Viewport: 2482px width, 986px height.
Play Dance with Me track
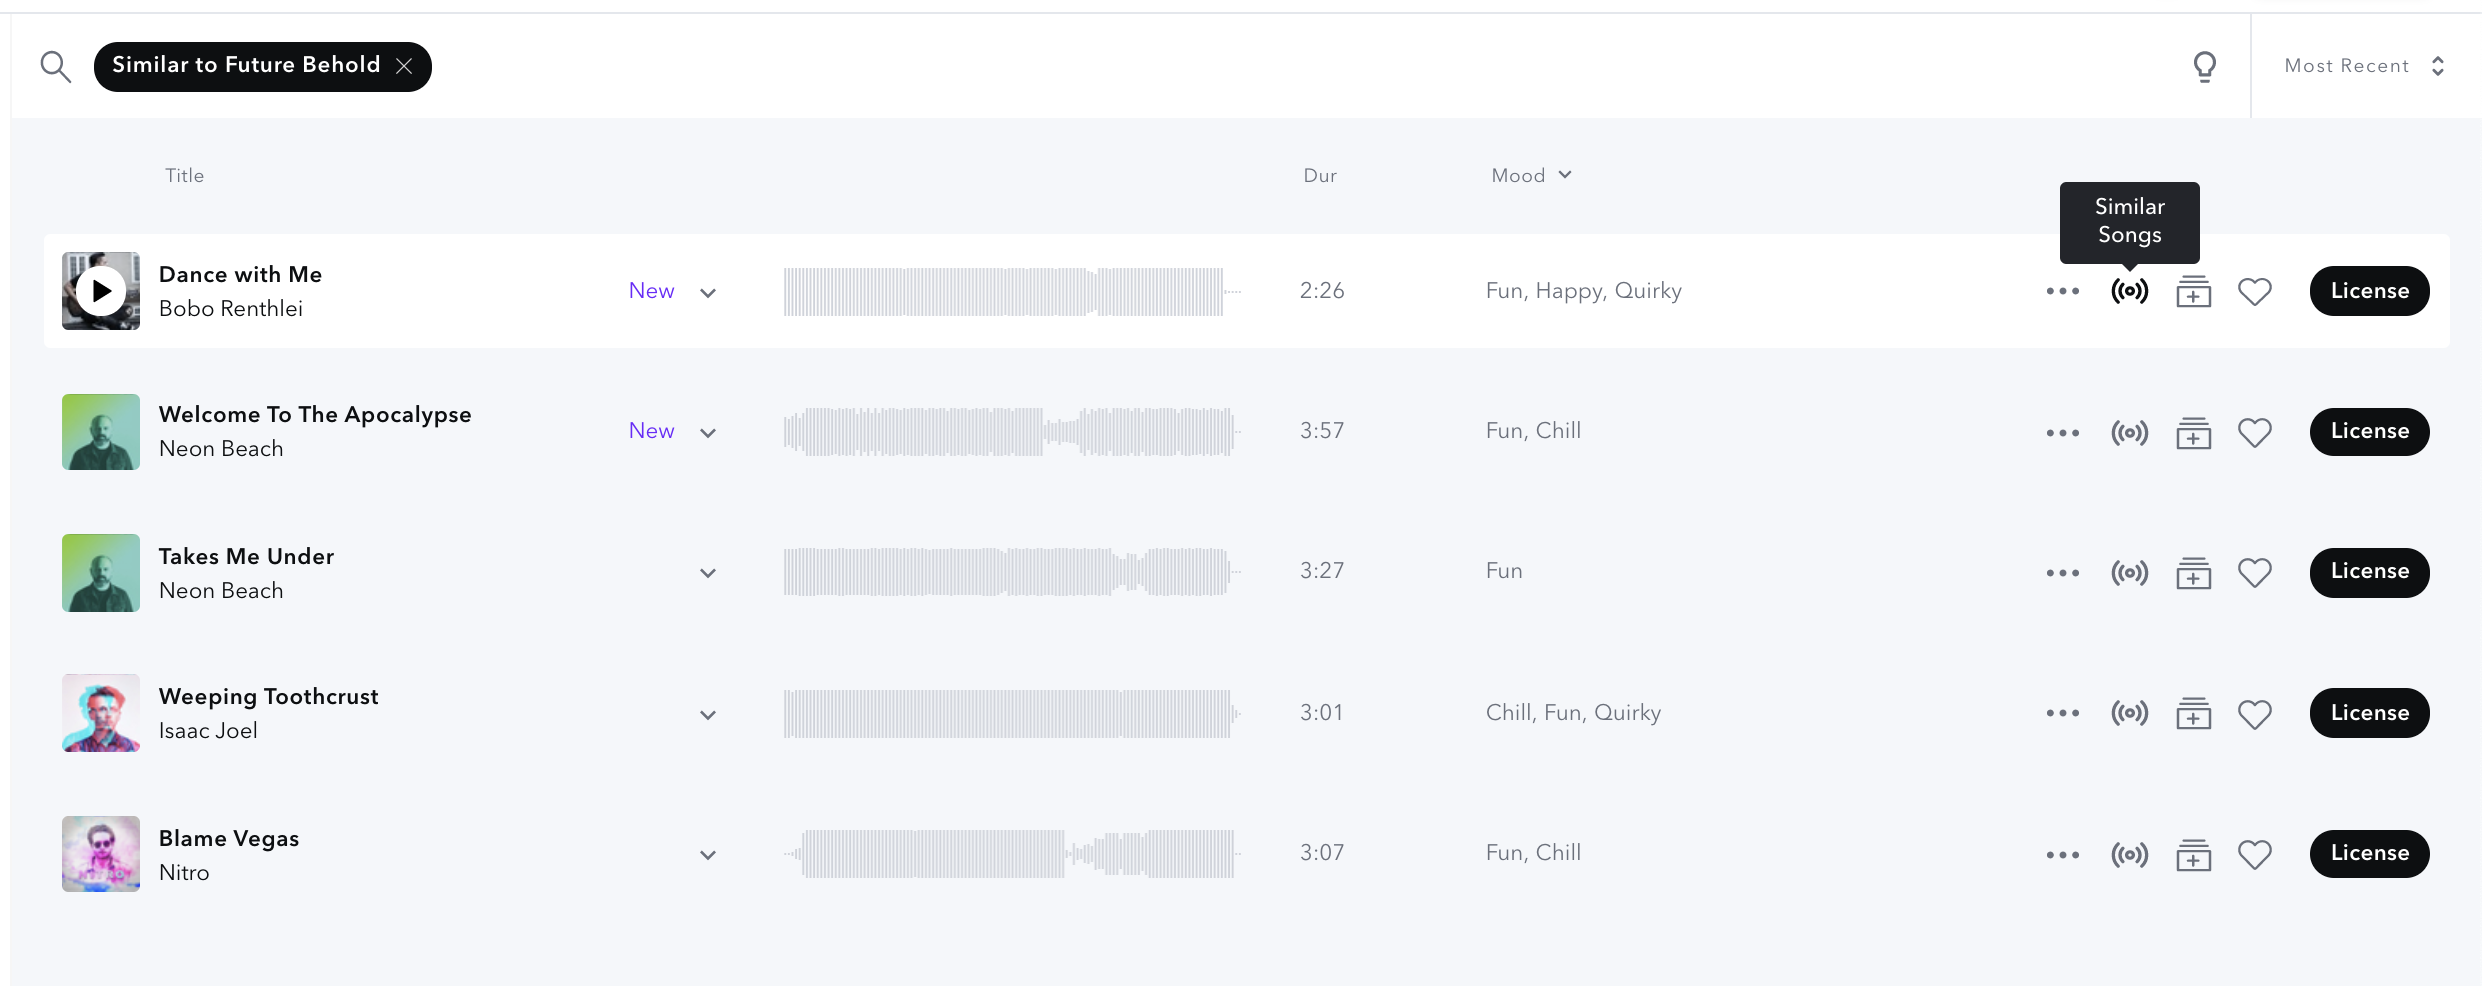(x=101, y=291)
